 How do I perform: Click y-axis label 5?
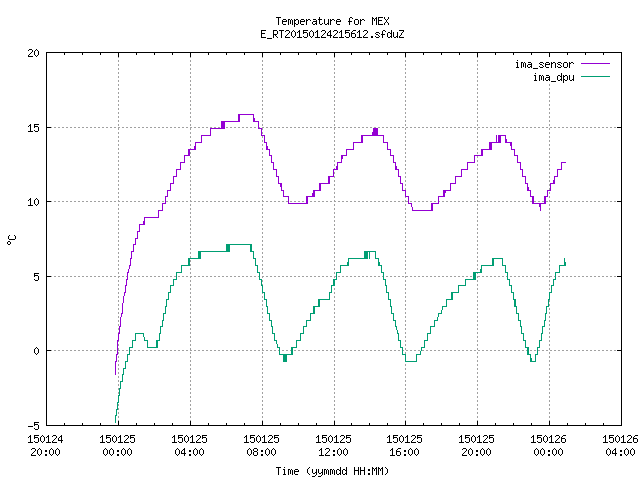(x=36, y=277)
